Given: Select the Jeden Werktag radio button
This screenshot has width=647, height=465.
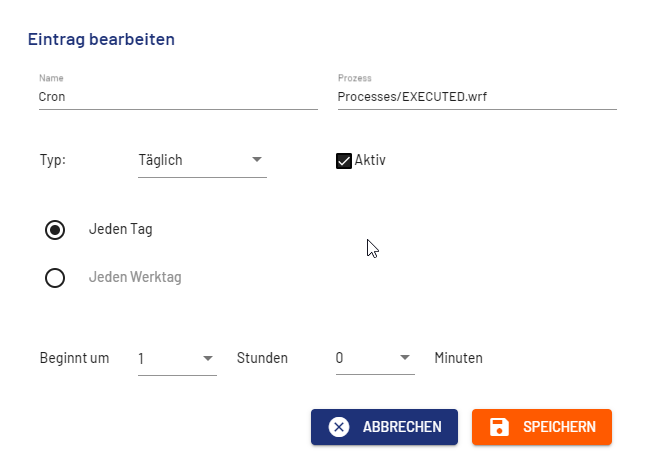Looking at the screenshot, I should pos(55,277).
